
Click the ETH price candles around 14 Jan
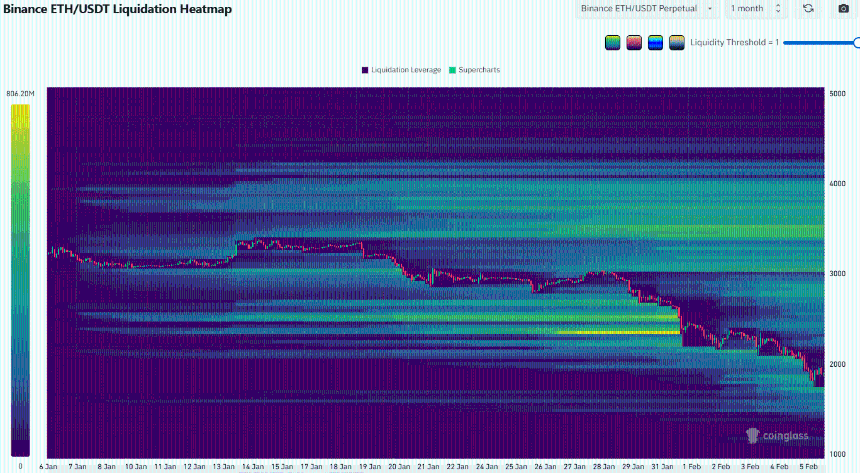[258, 242]
